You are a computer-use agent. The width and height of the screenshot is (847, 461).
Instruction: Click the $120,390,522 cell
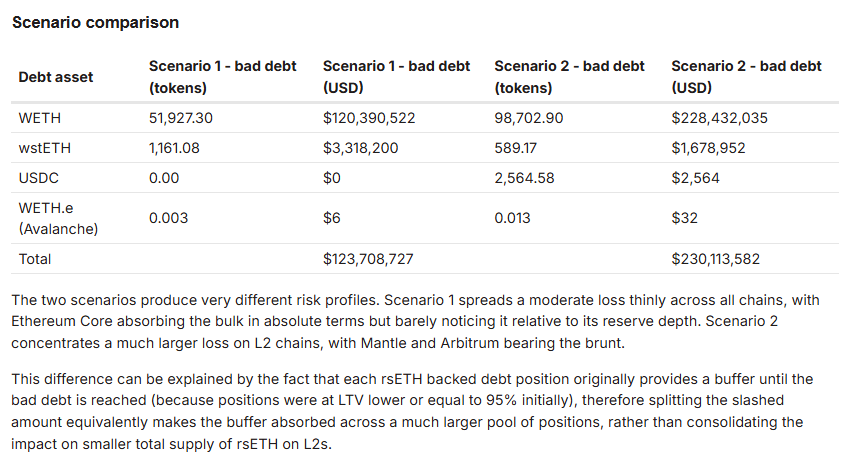[368, 118]
